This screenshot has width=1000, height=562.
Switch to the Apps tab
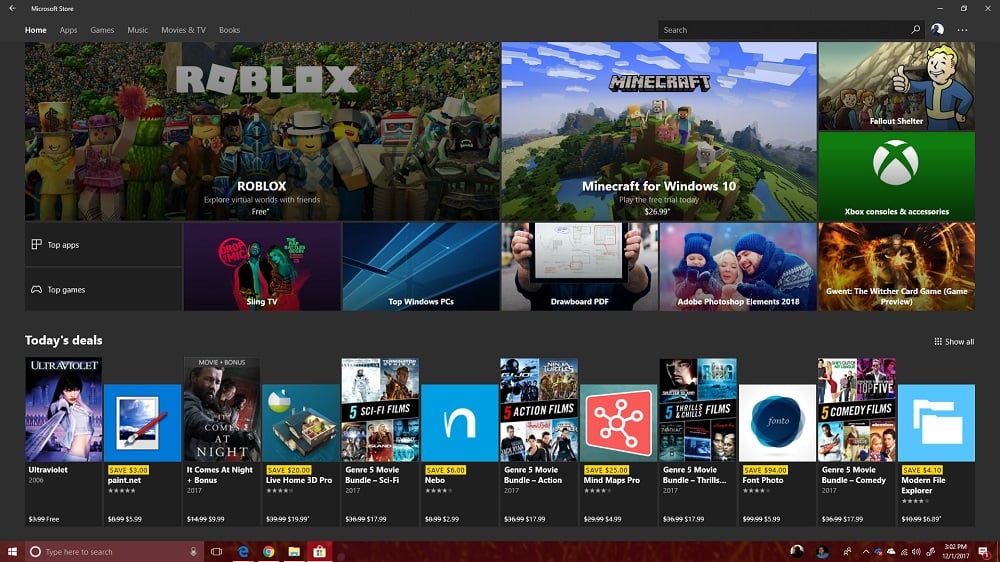click(x=68, y=30)
